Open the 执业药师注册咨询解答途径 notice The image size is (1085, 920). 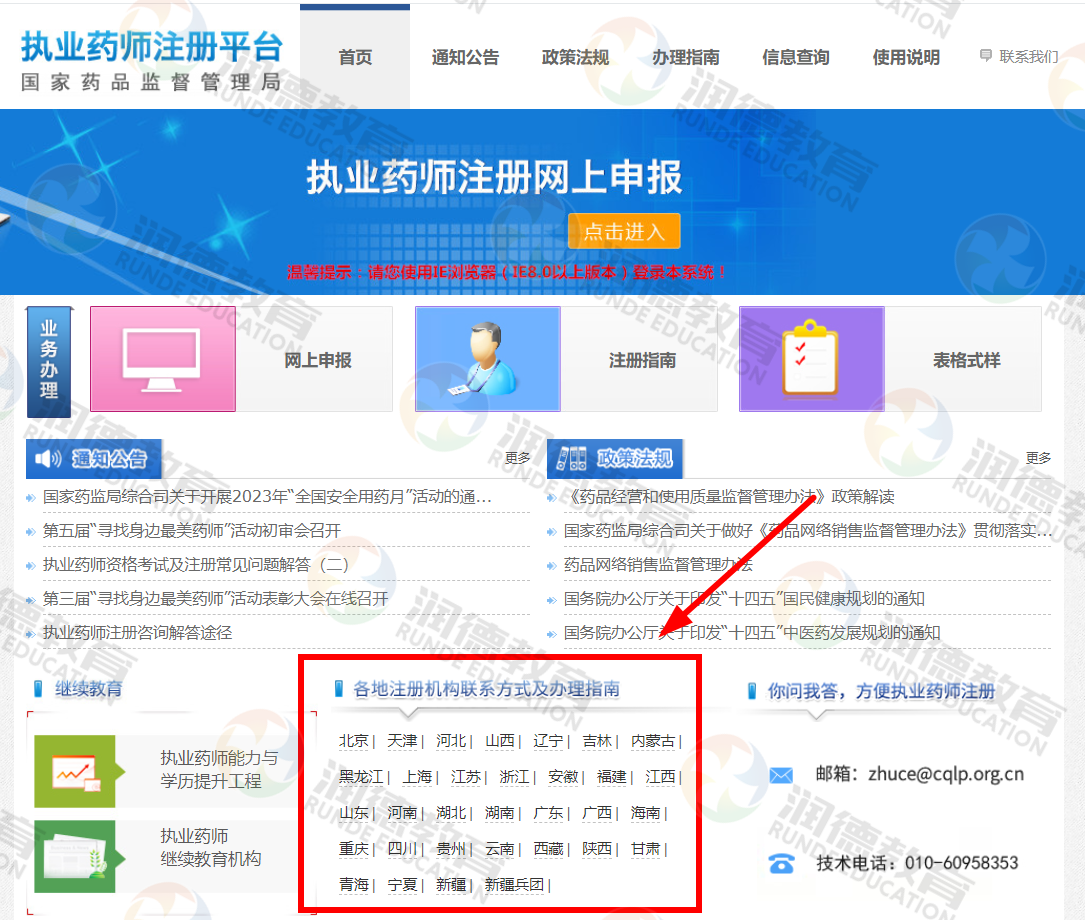138,632
